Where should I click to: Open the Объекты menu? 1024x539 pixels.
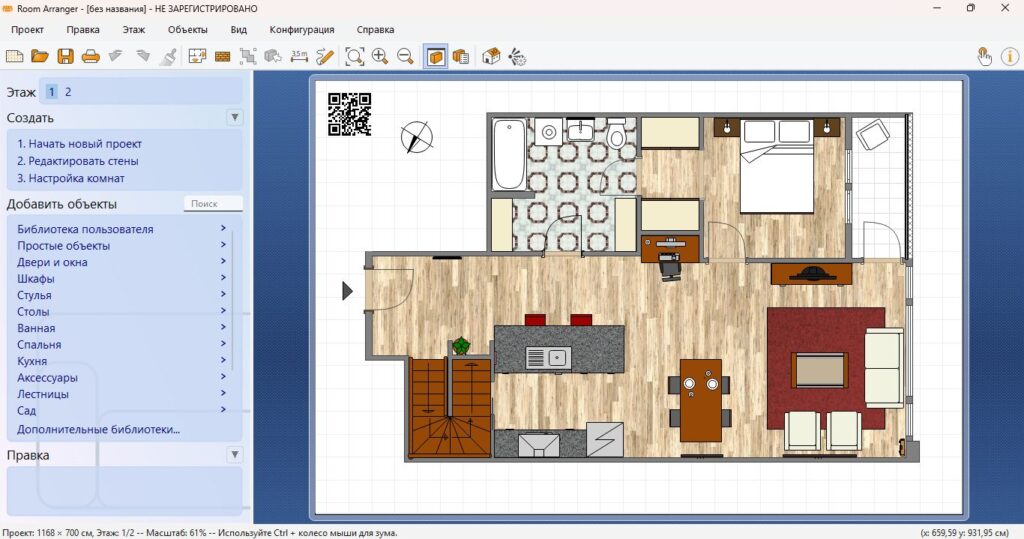pos(187,29)
